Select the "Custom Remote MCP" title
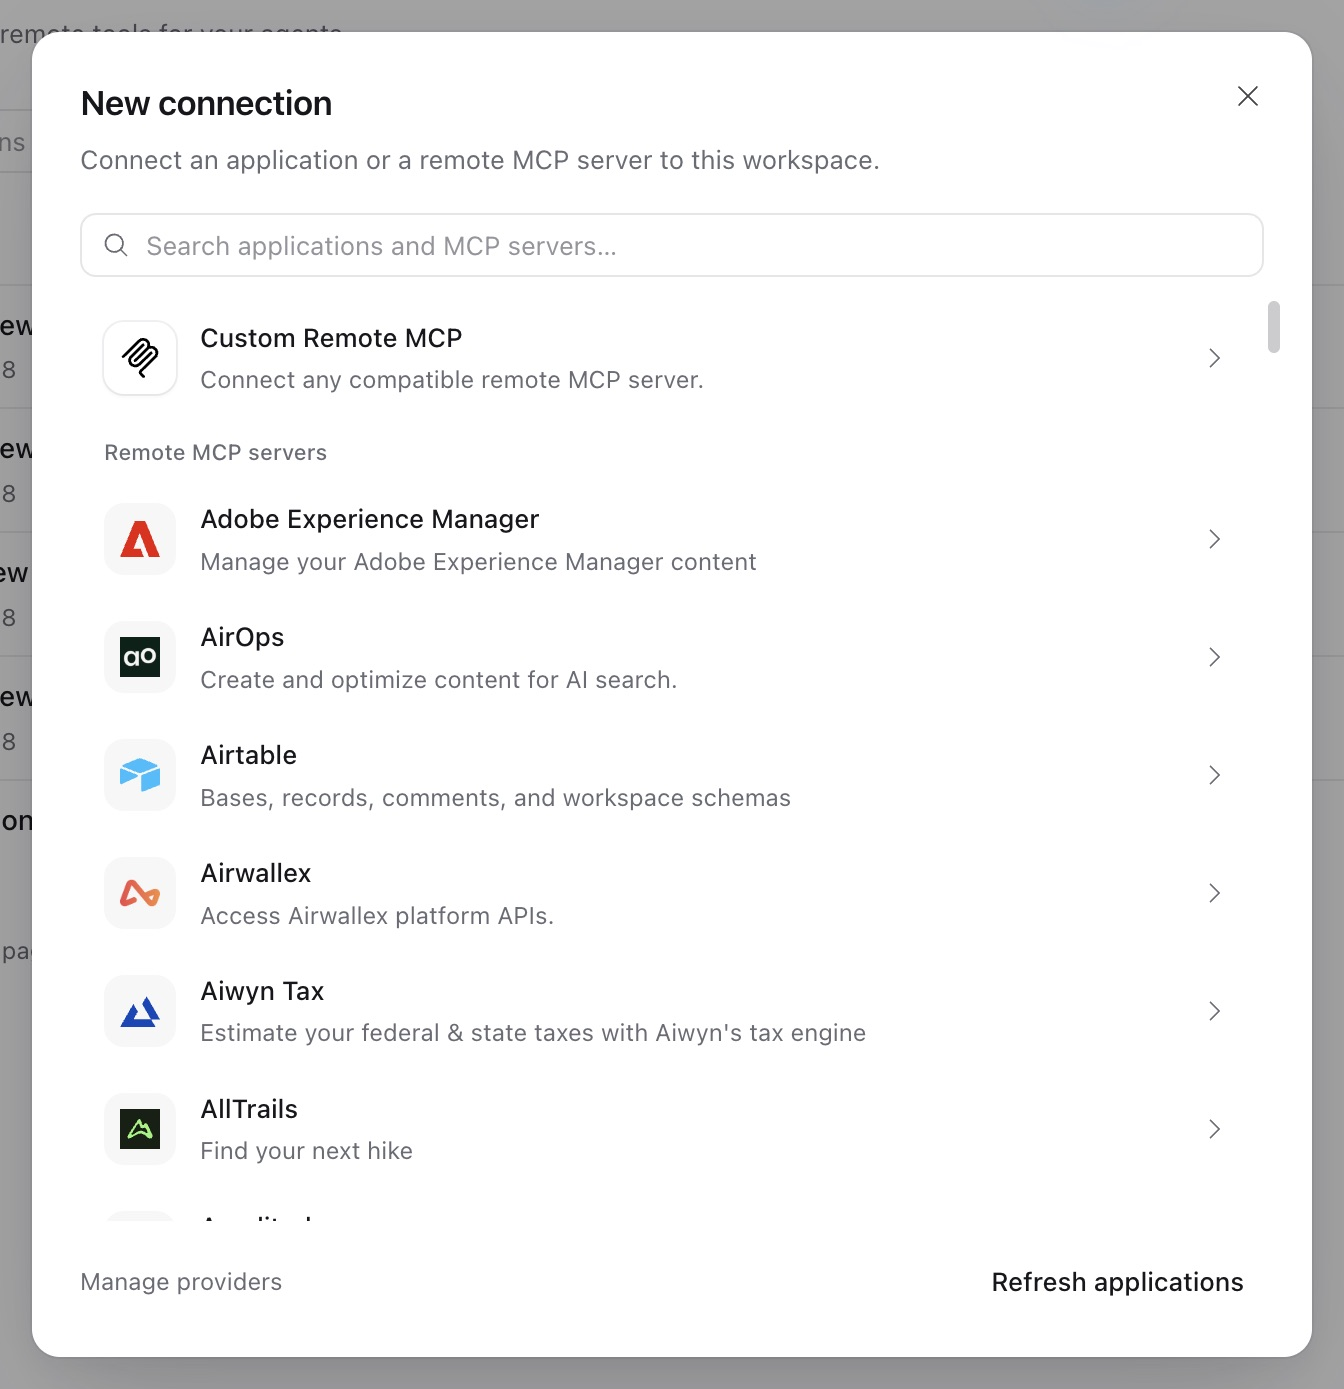The height and width of the screenshot is (1389, 1344). click(331, 338)
